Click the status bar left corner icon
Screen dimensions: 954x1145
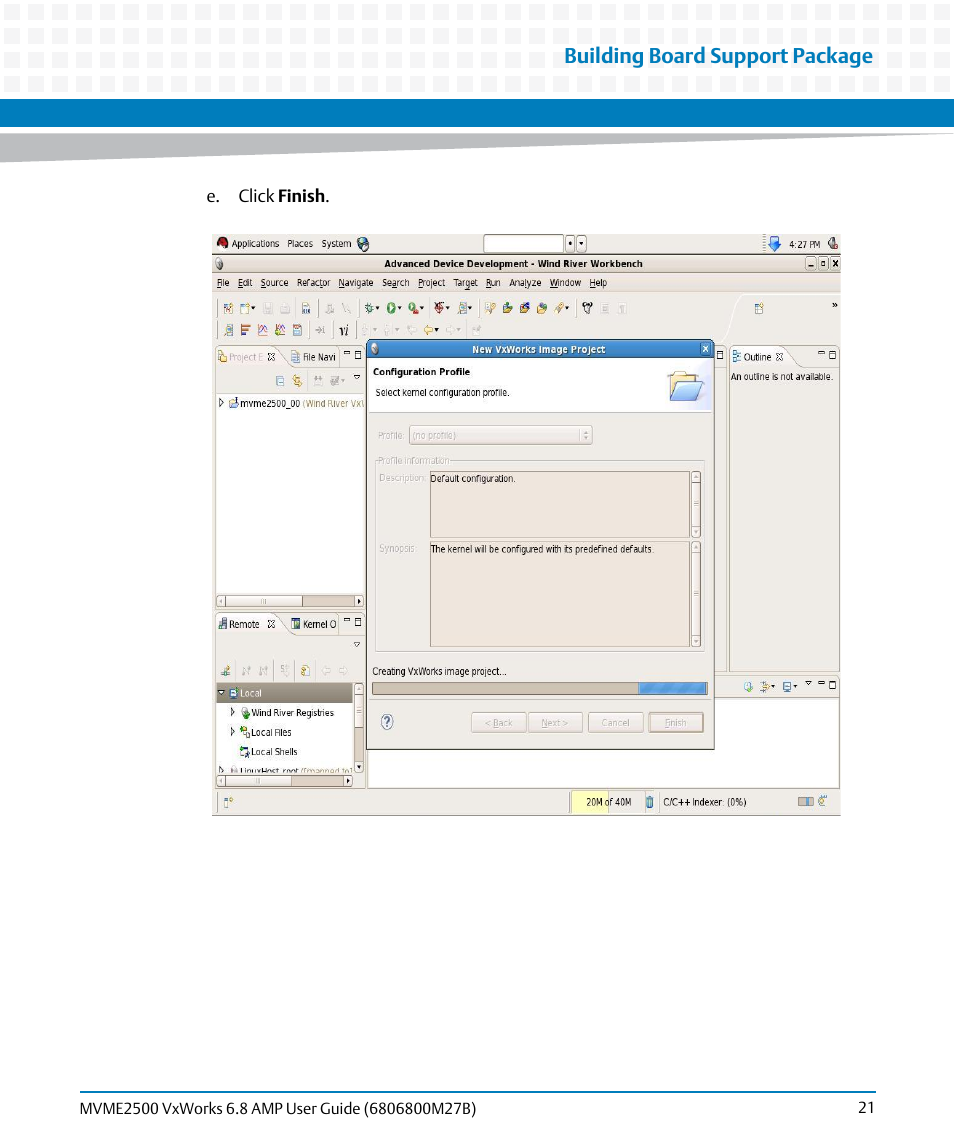[229, 802]
